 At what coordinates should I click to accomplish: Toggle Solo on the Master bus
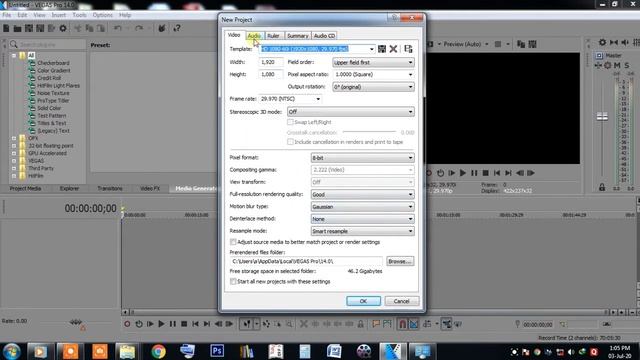point(627,65)
